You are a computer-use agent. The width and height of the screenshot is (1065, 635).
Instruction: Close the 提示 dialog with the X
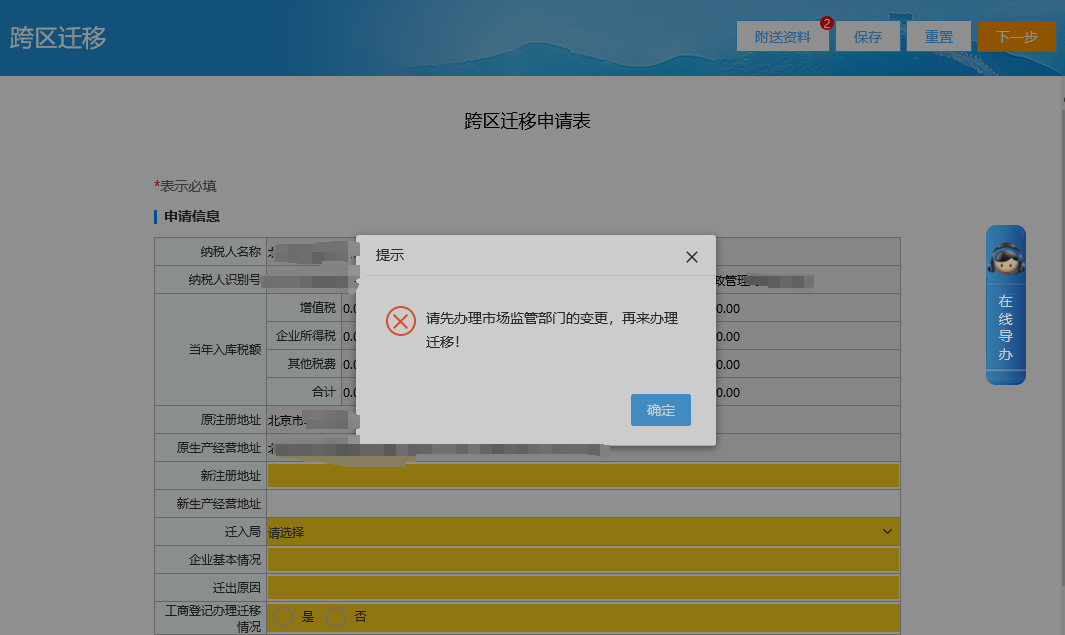[x=691, y=257]
